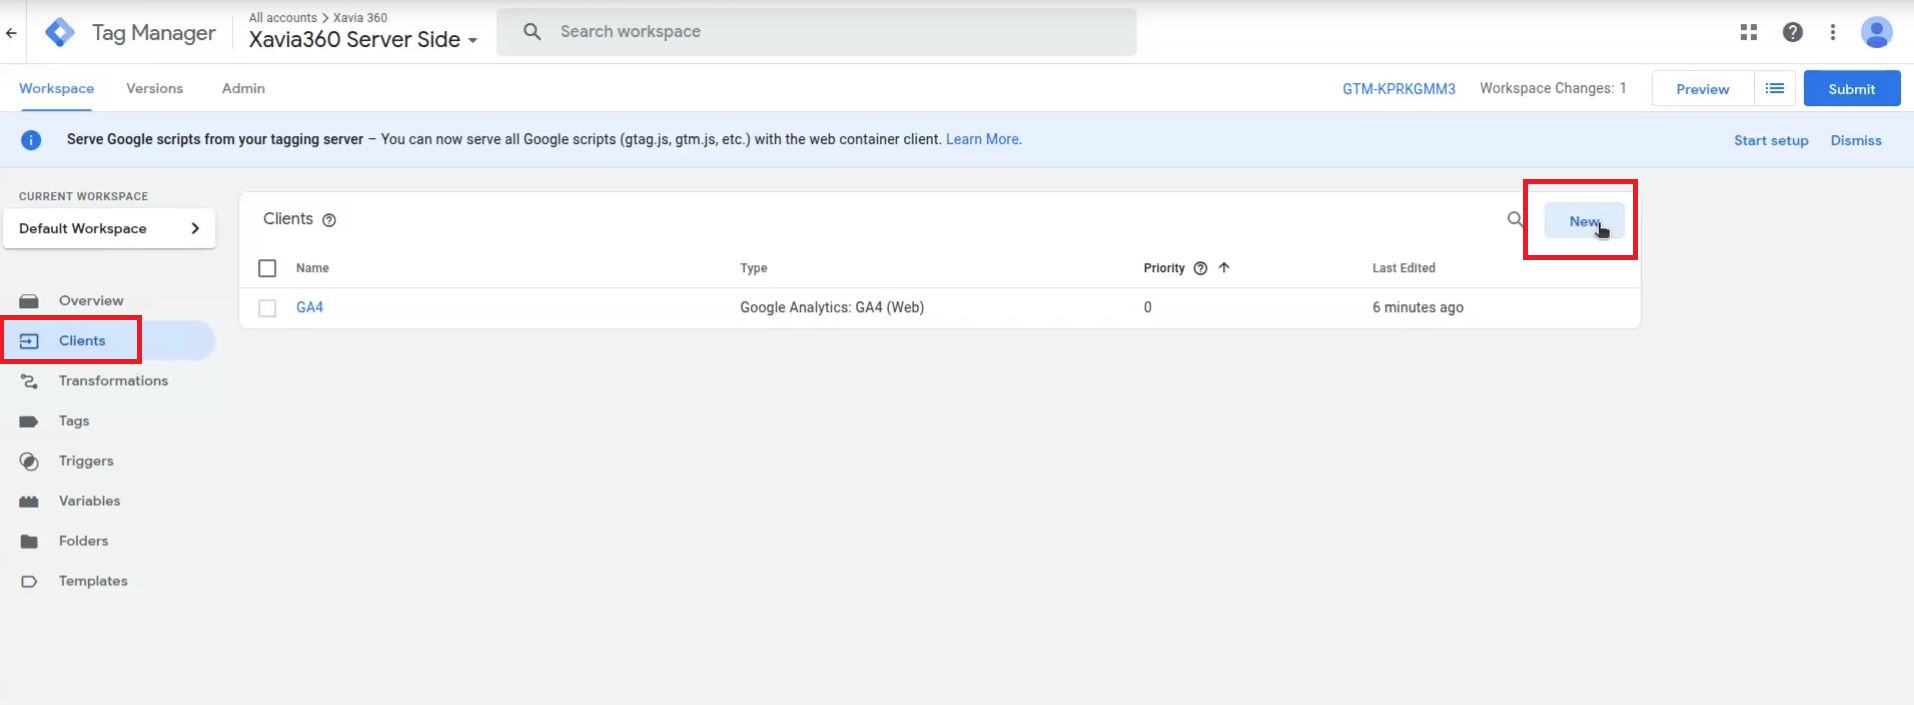Click the Clients help question mark icon
1914x705 pixels.
coord(329,220)
